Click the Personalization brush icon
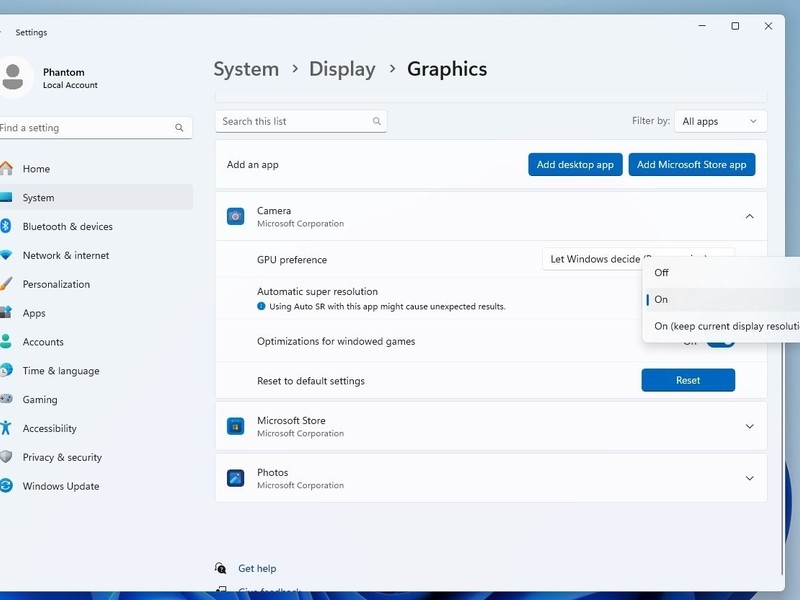Image resolution: width=800 pixels, height=600 pixels. pos(6,284)
